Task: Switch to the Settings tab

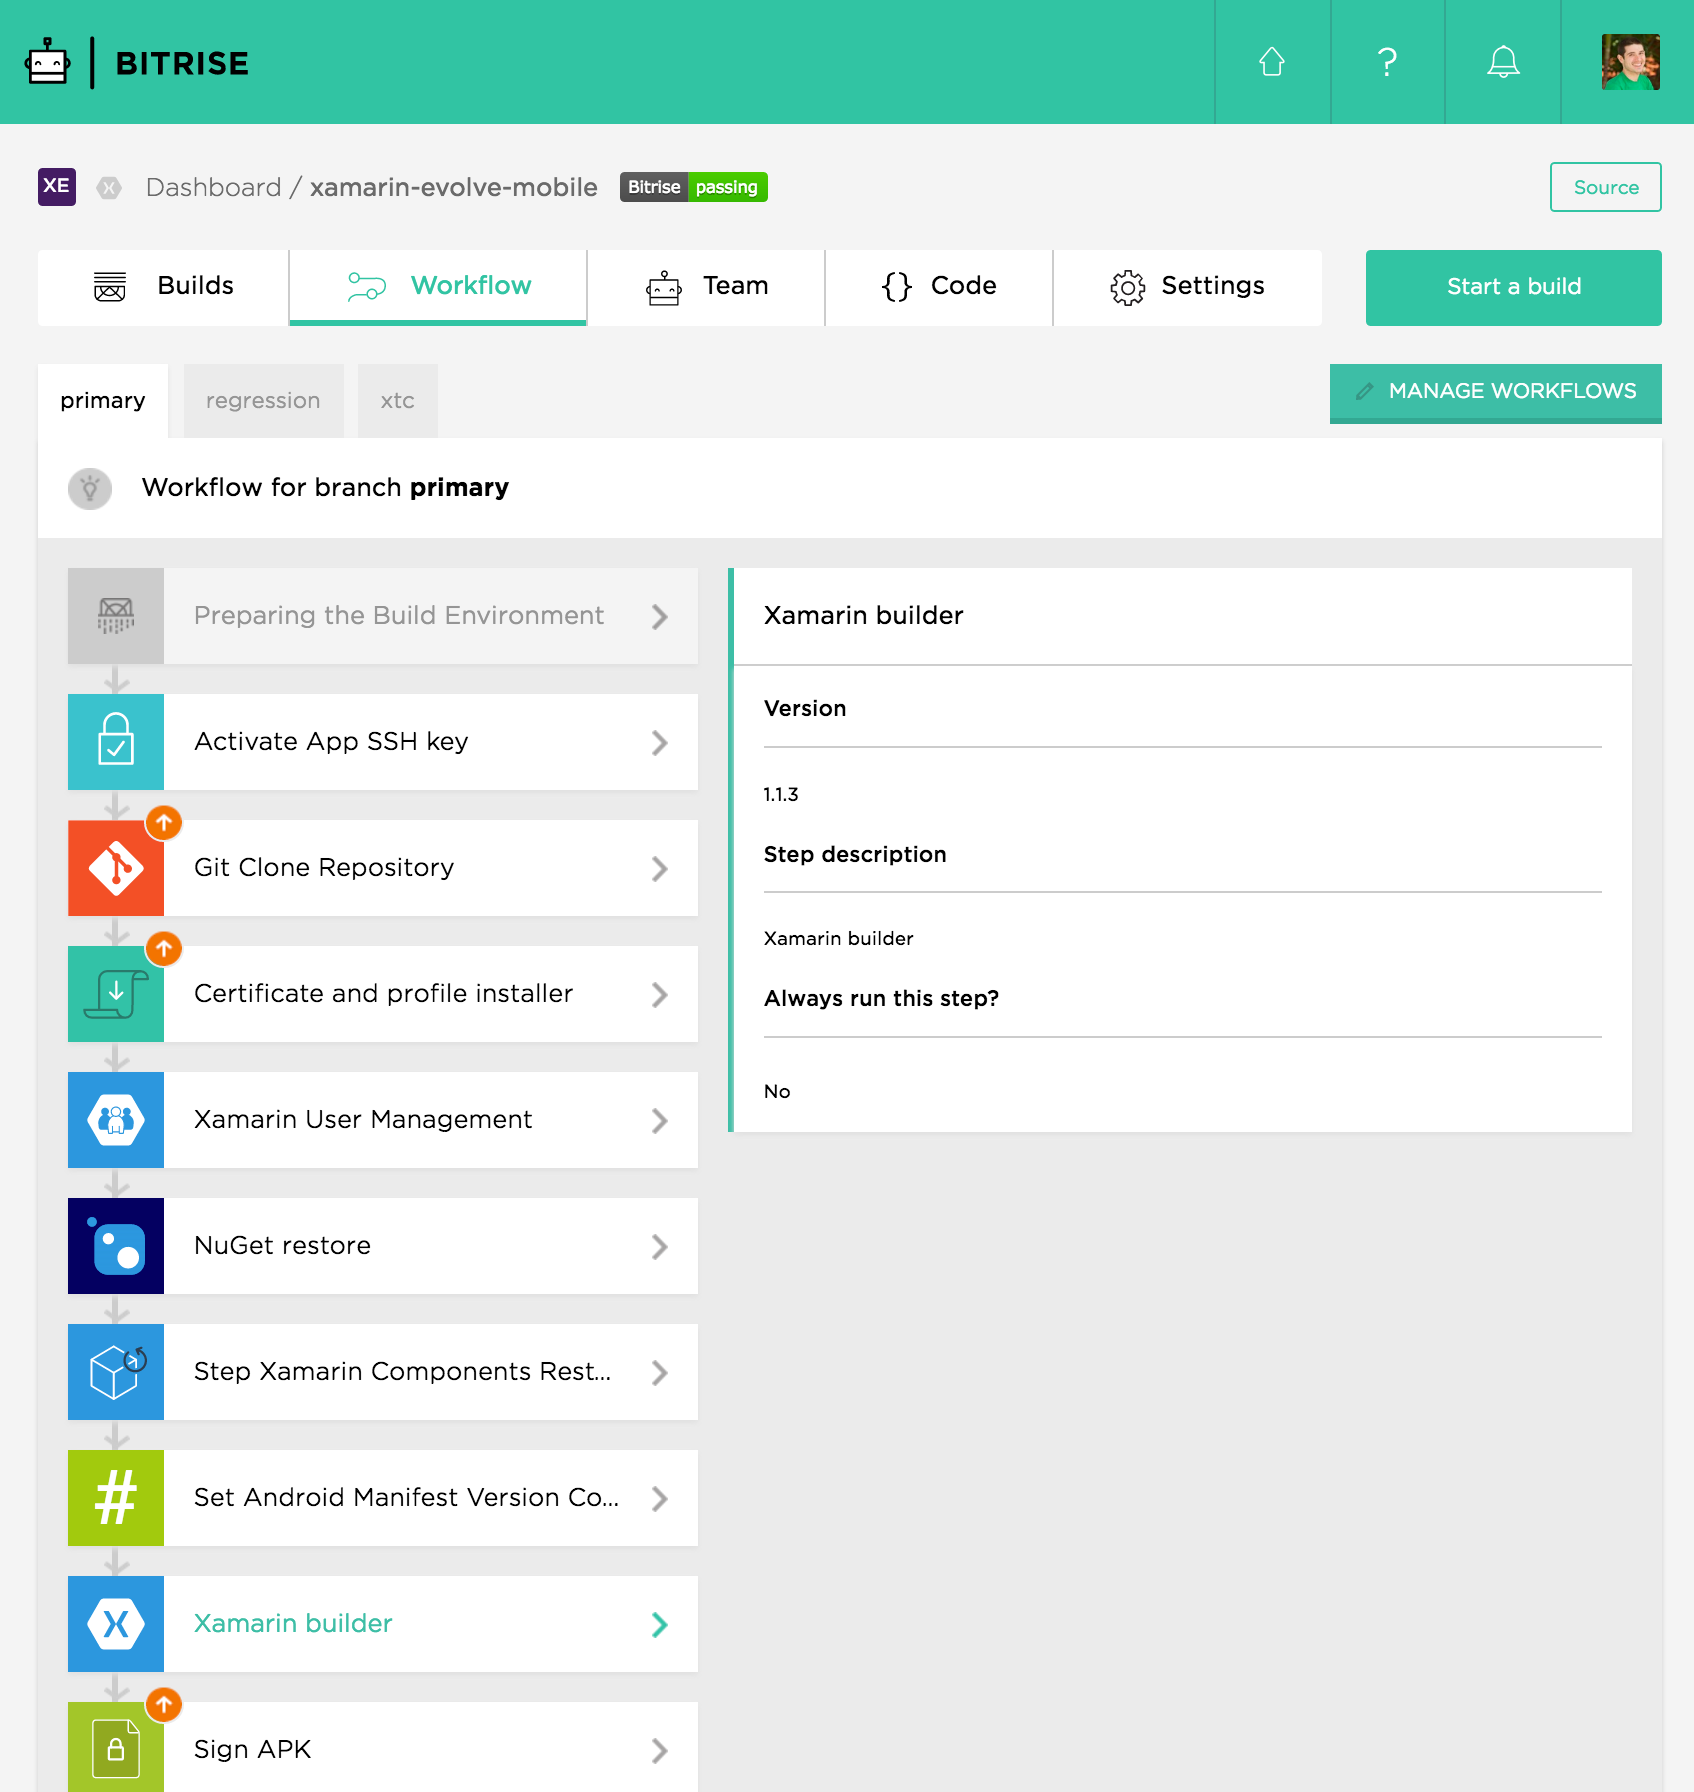Action: click(1188, 287)
